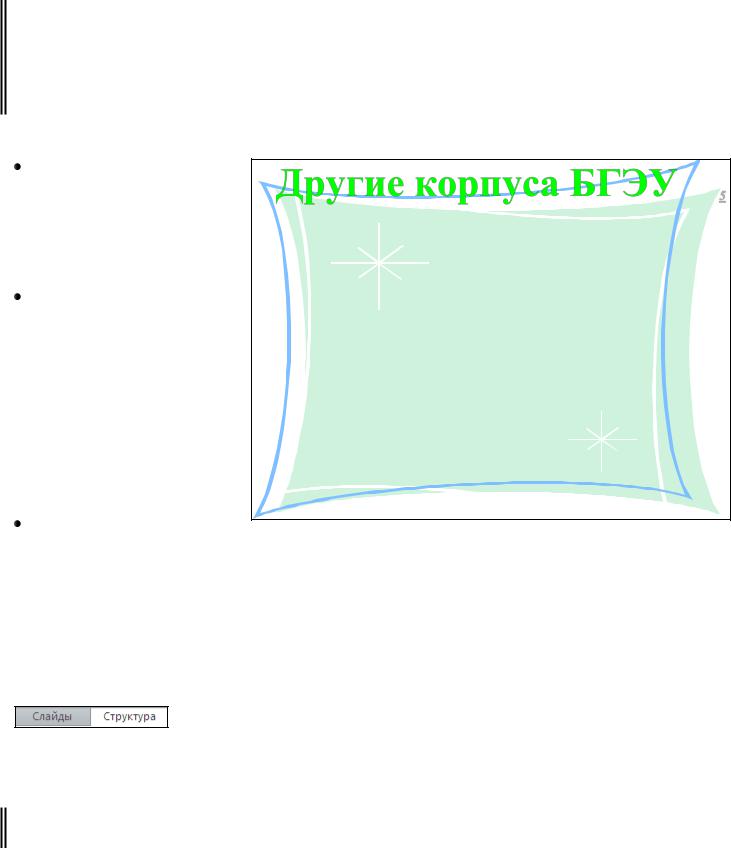Select the slide preview image
The height and width of the screenshot is (848, 731).
(x=491, y=339)
